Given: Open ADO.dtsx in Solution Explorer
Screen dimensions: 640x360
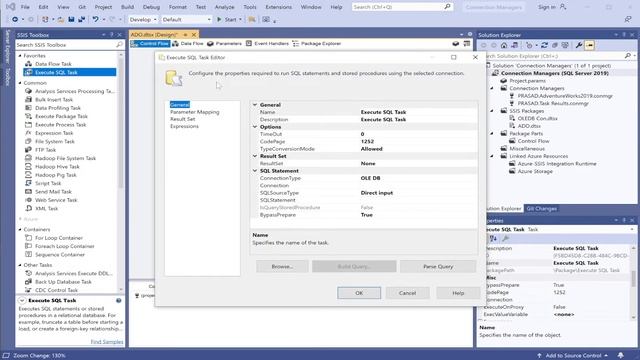Looking at the screenshot, I should coord(529,126).
